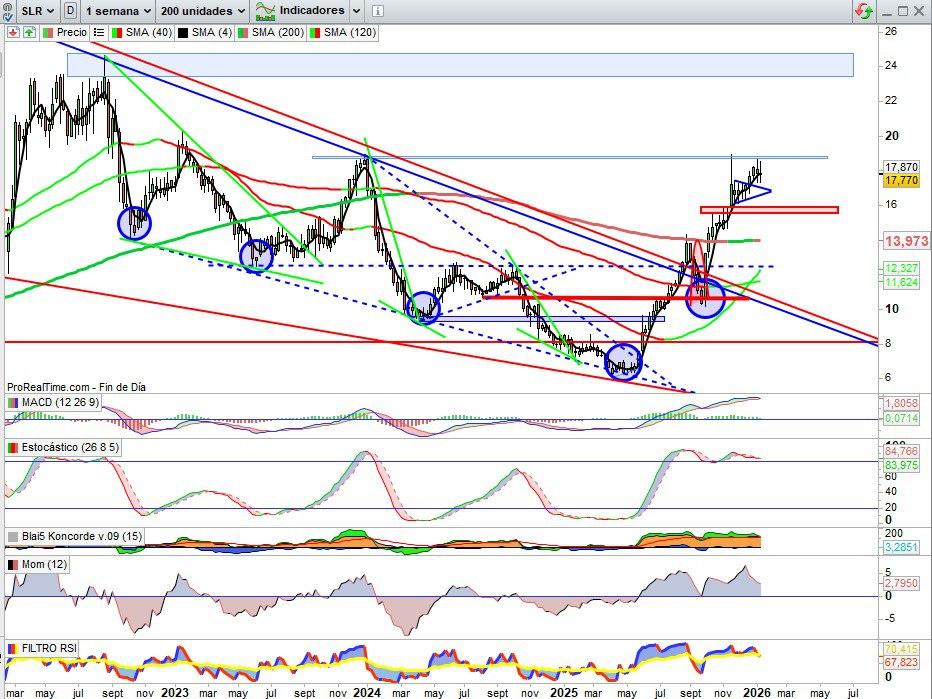Viewport: 932px width, 699px height.
Task: Click the black SMA (4) color swatch
Action: [x=183, y=32]
